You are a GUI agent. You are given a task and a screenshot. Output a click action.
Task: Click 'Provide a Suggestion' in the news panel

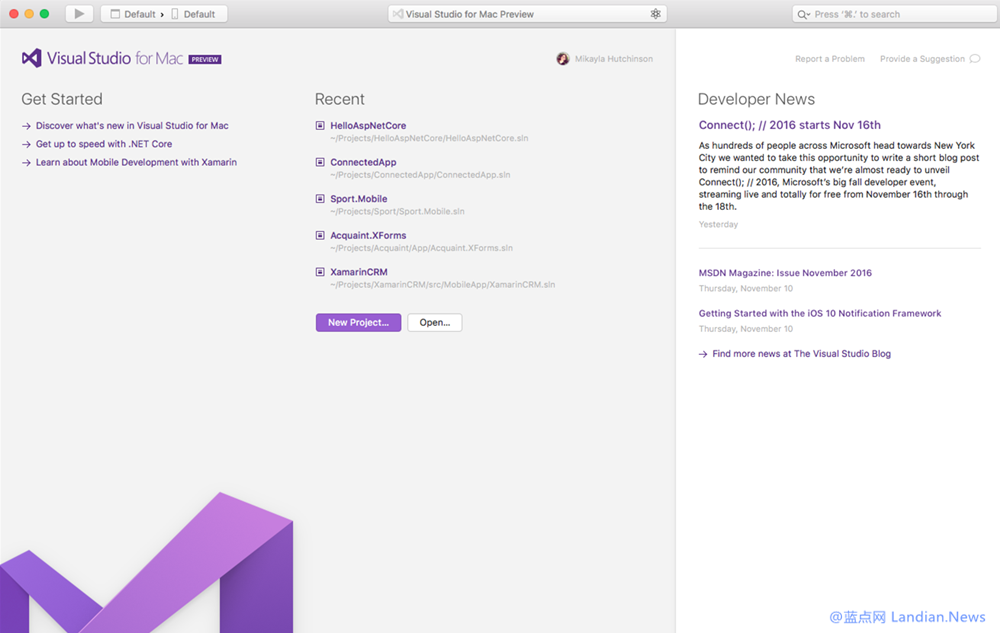tap(923, 59)
